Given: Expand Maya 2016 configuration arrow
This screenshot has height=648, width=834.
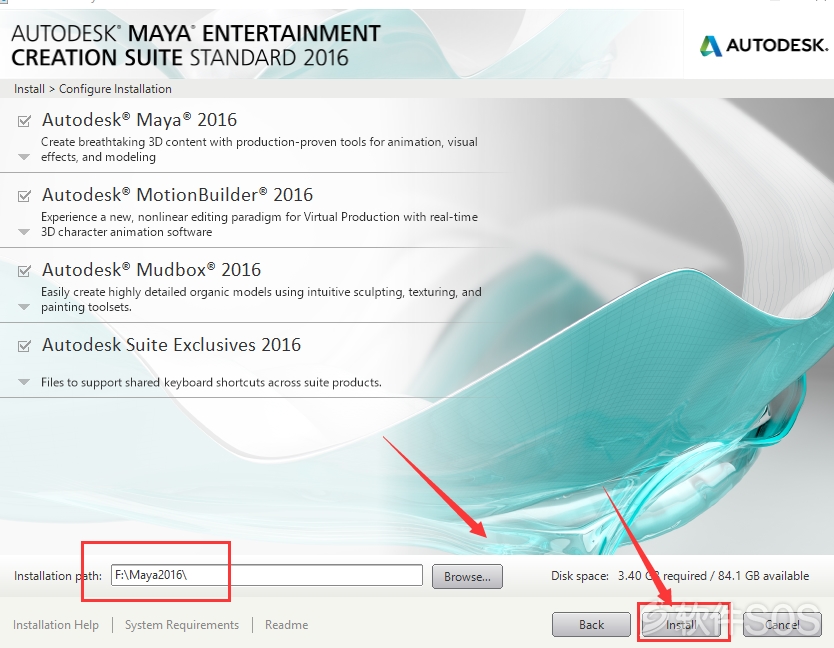Looking at the screenshot, I should 24,157.
